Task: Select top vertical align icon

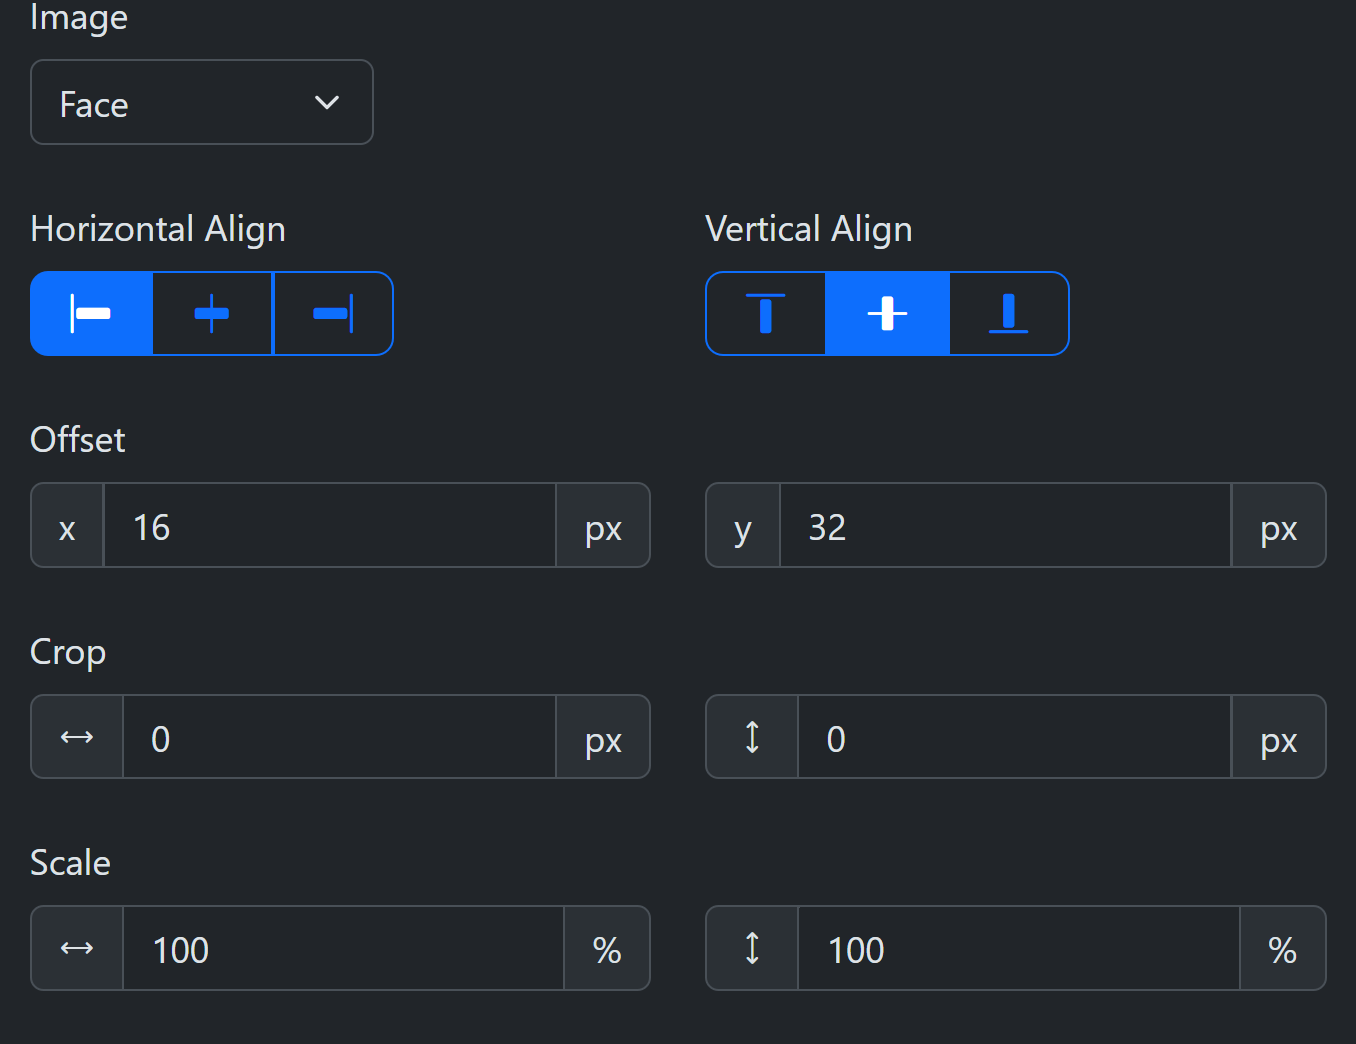Action: [x=766, y=314]
